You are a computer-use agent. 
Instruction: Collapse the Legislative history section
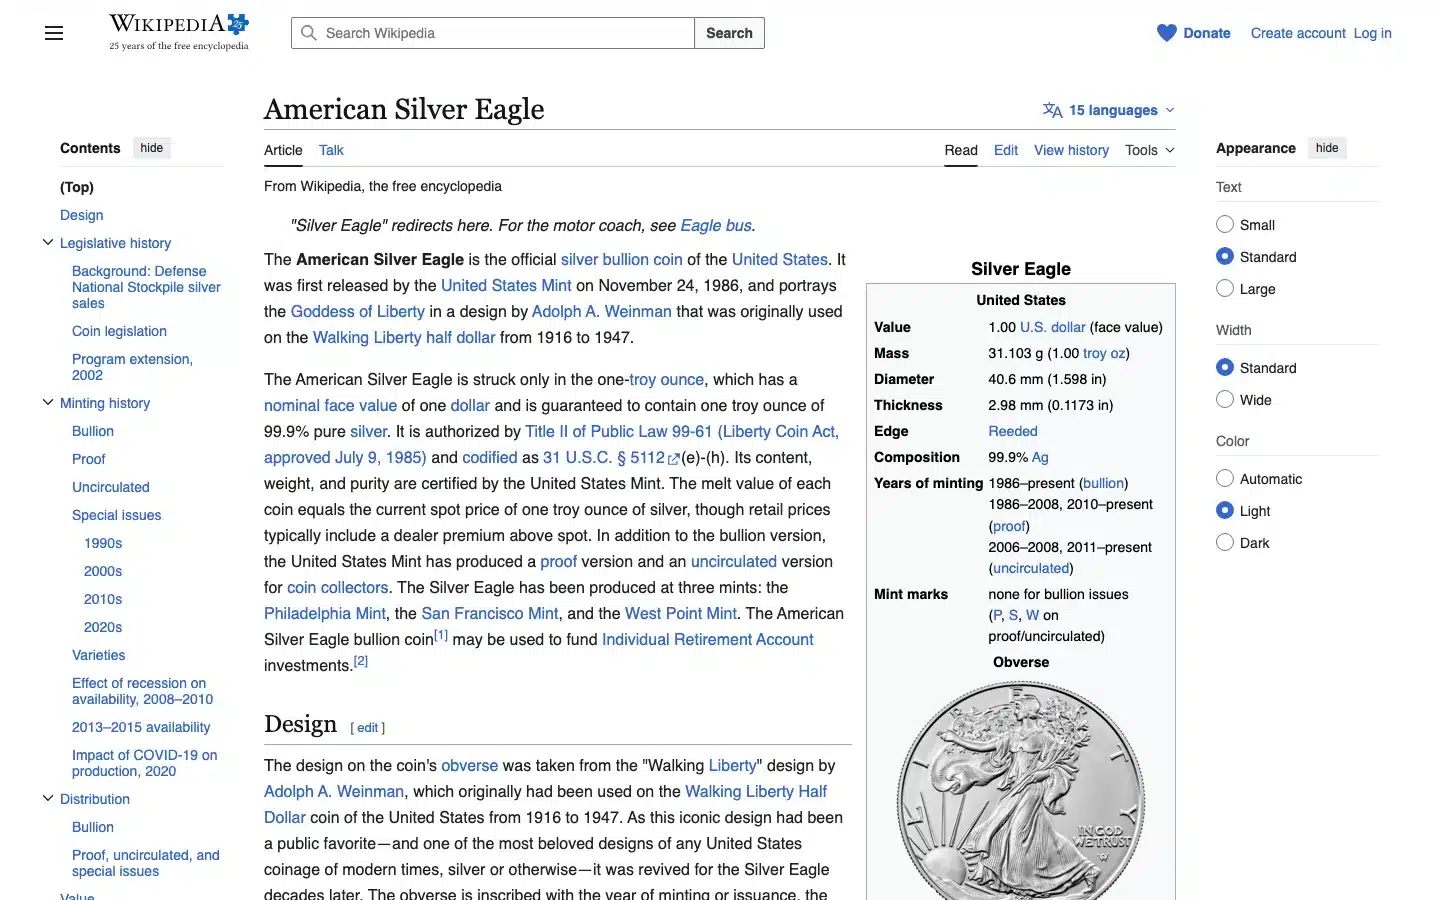pyautogui.click(x=47, y=242)
